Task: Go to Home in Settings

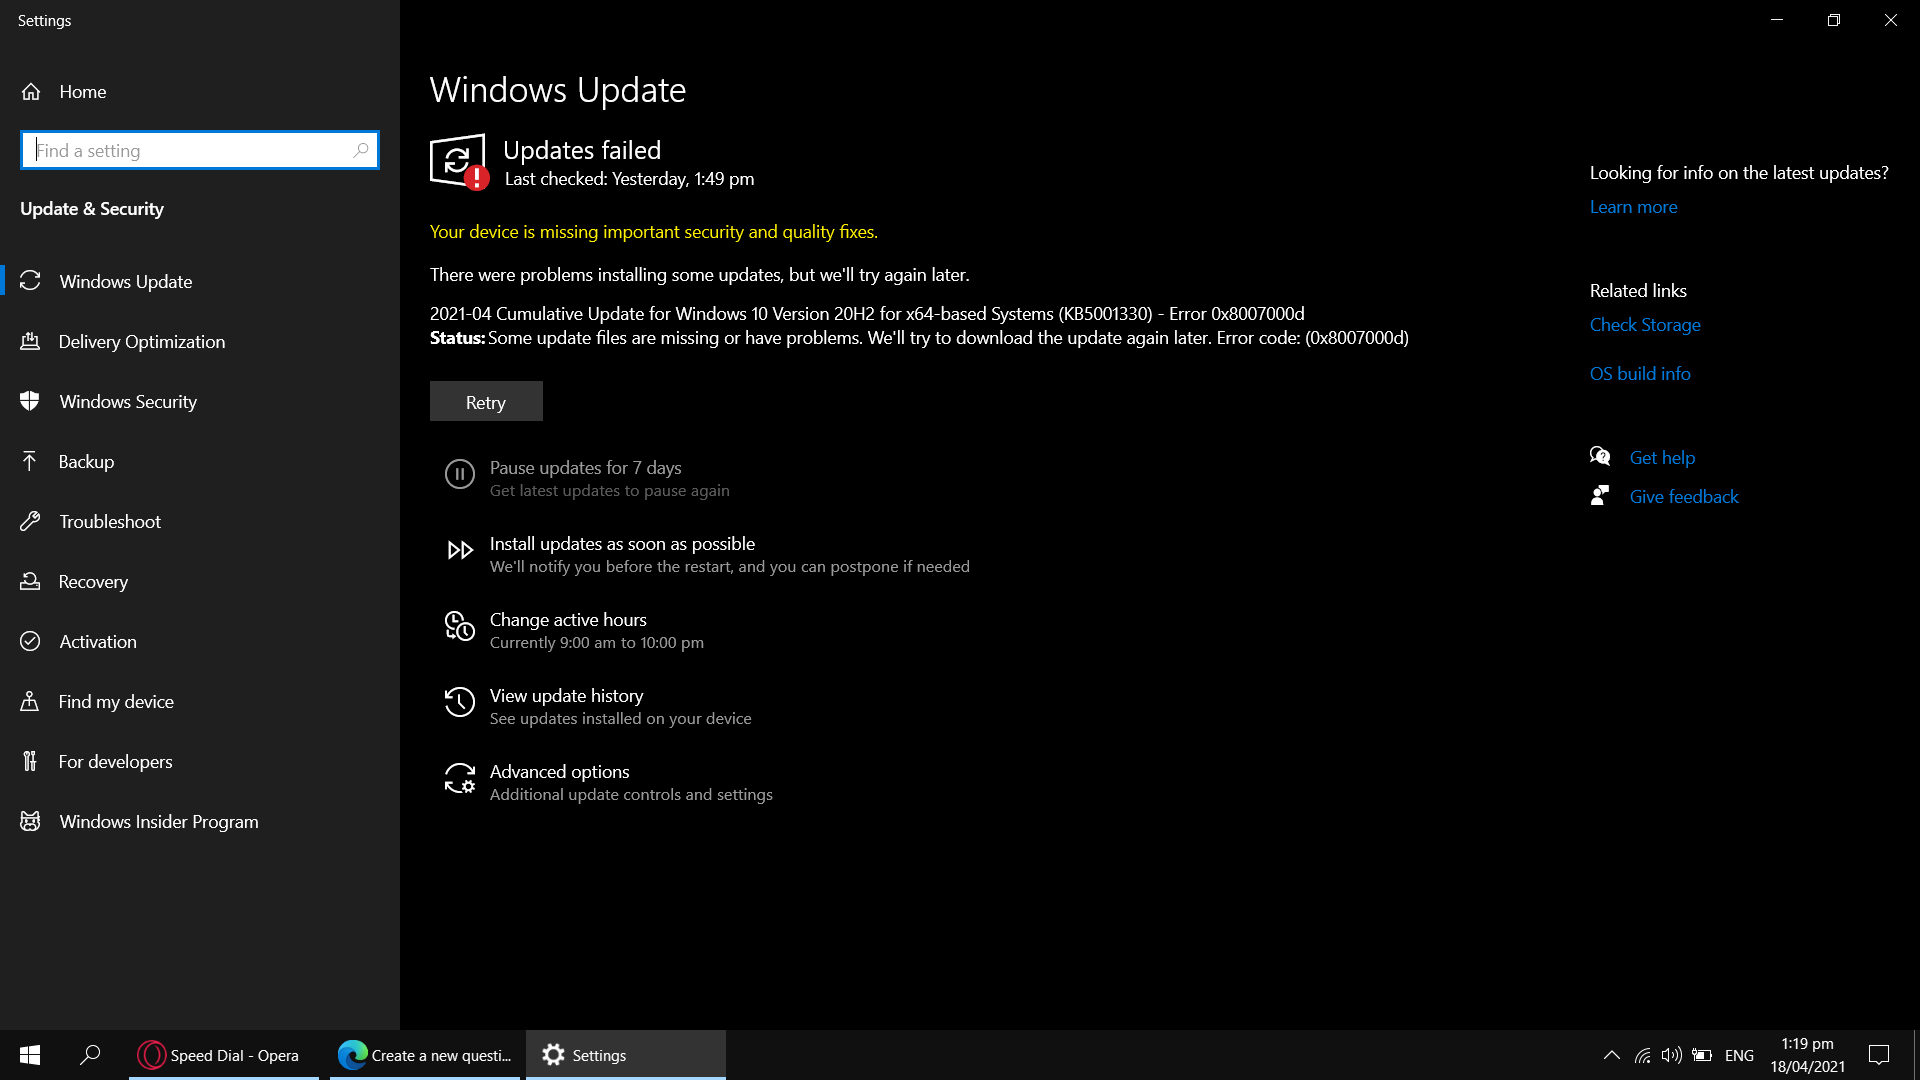Action: pos(200,91)
